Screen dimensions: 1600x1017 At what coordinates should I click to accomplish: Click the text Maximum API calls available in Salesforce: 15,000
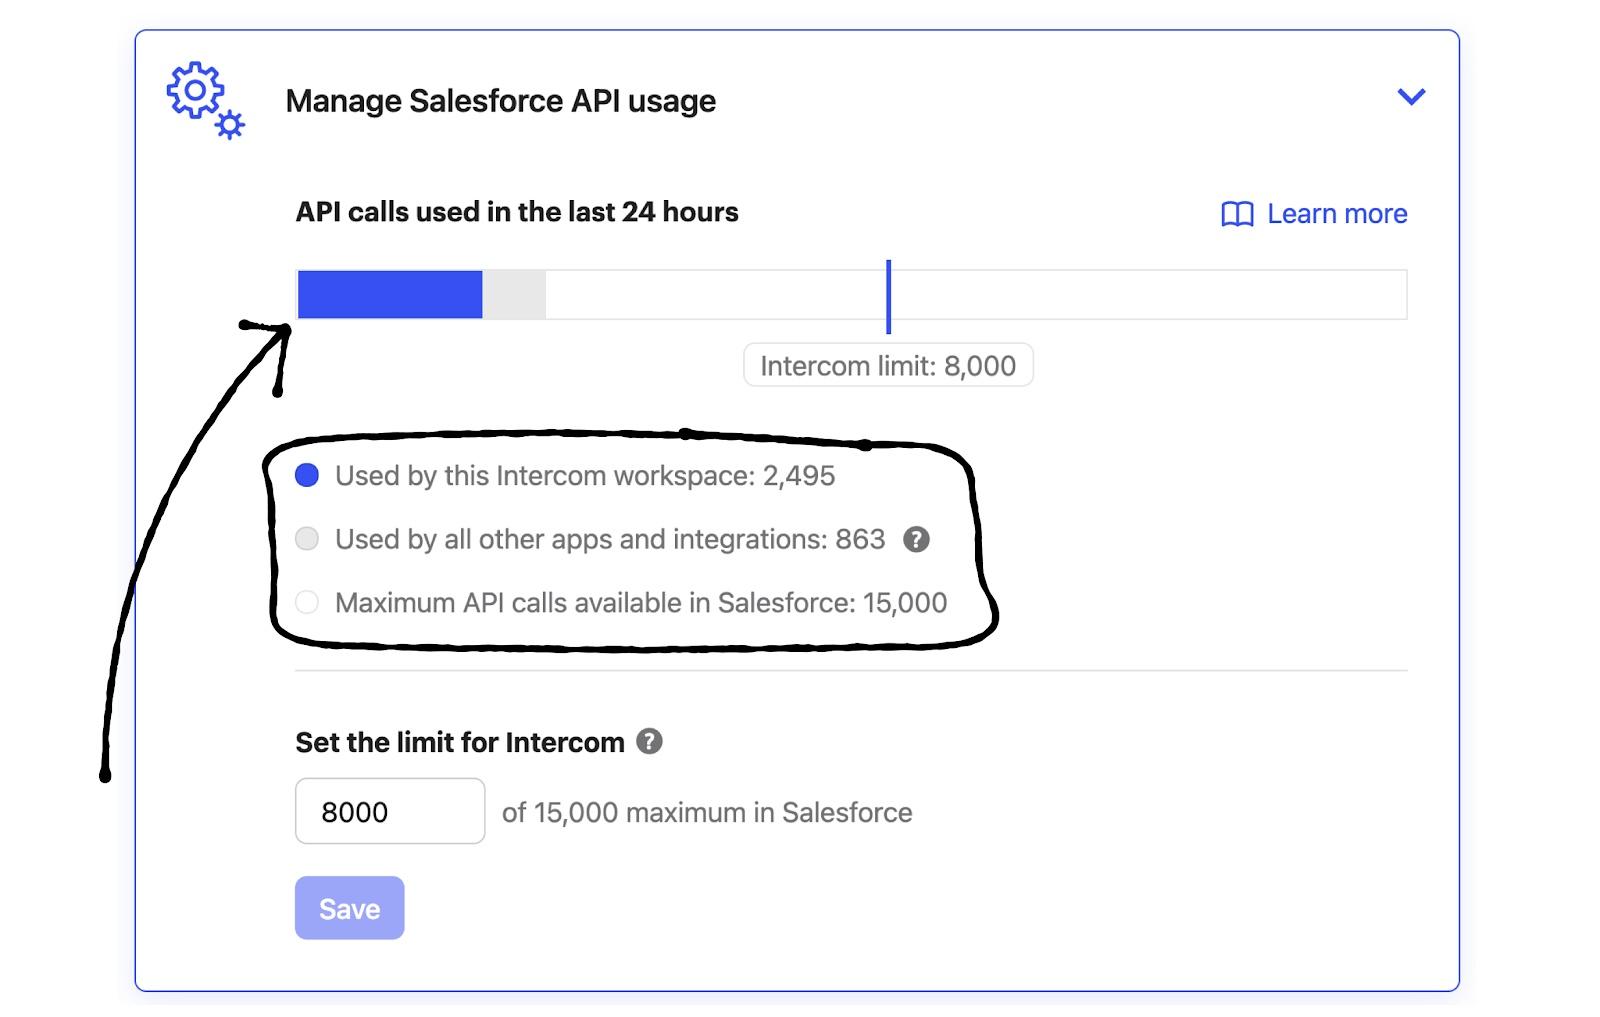(x=641, y=603)
